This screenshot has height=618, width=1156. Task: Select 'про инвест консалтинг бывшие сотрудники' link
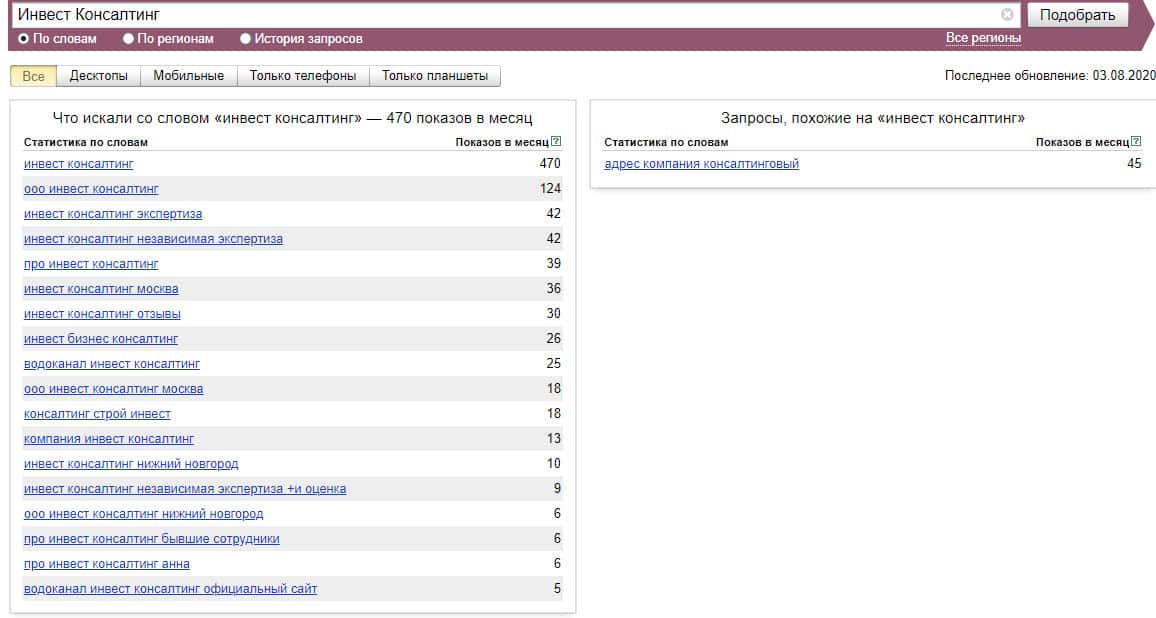[151, 539]
